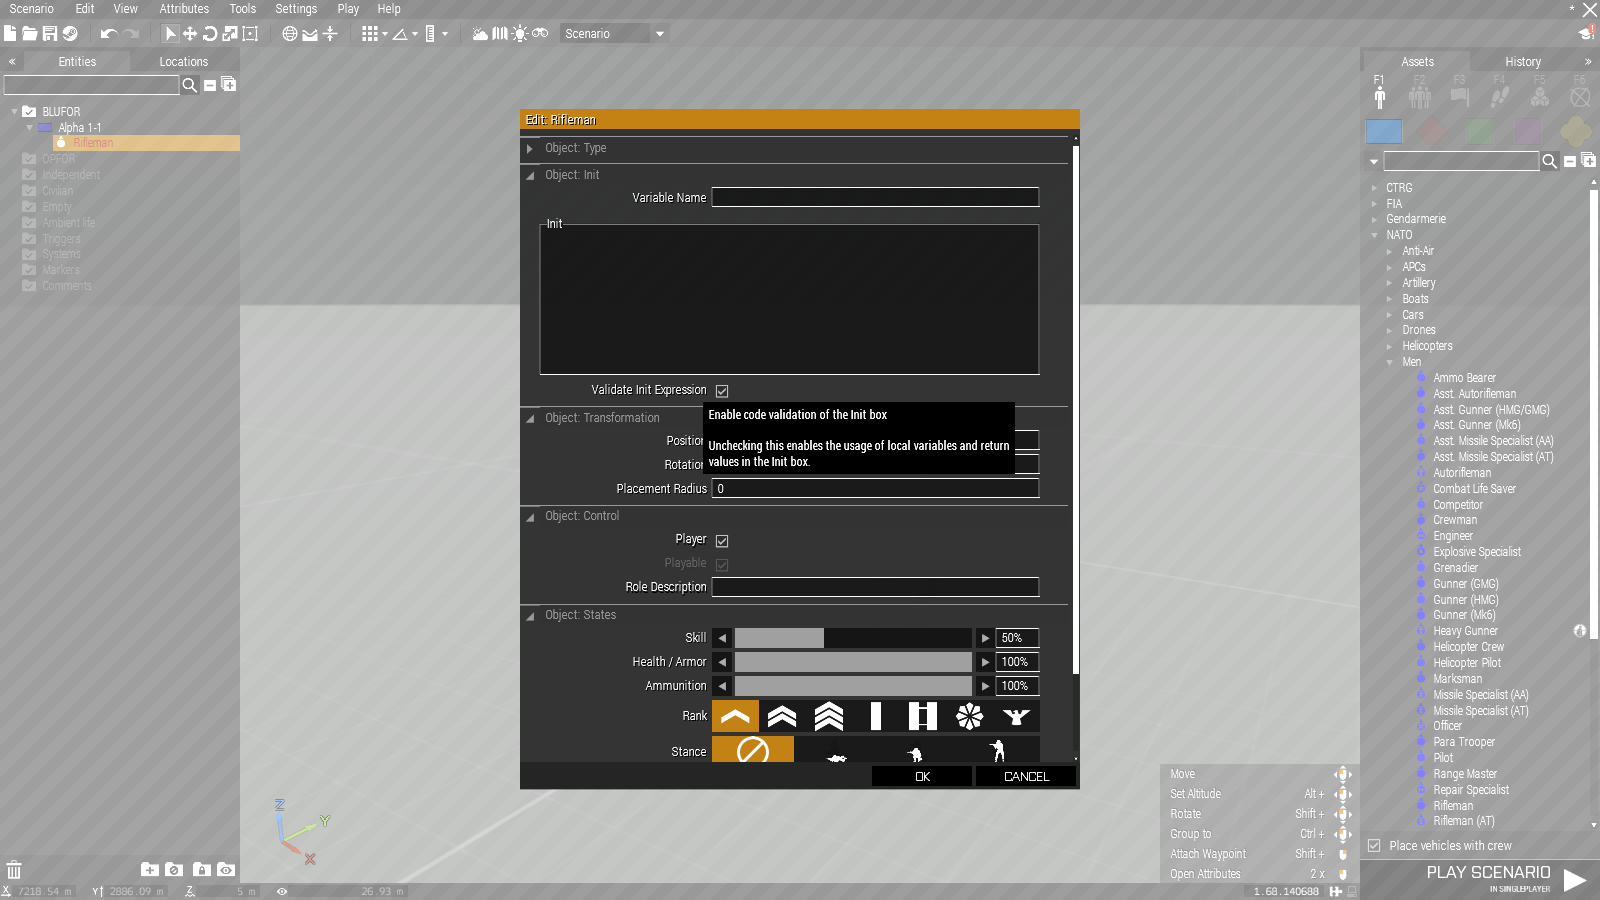Collapse the Object: Transformation section

coord(530,418)
